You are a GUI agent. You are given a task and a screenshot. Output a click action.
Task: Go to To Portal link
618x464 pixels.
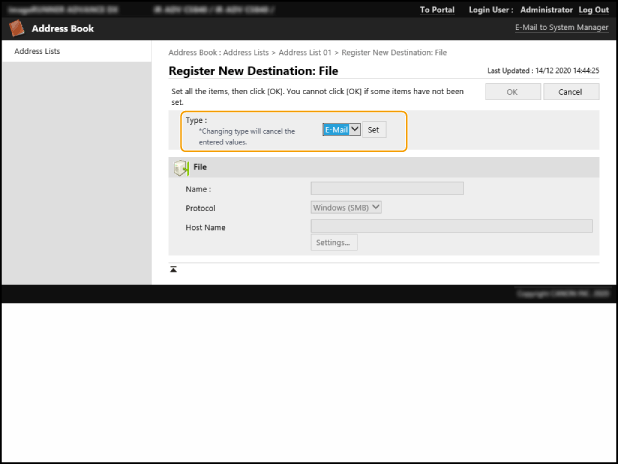click(x=437, y=9)
